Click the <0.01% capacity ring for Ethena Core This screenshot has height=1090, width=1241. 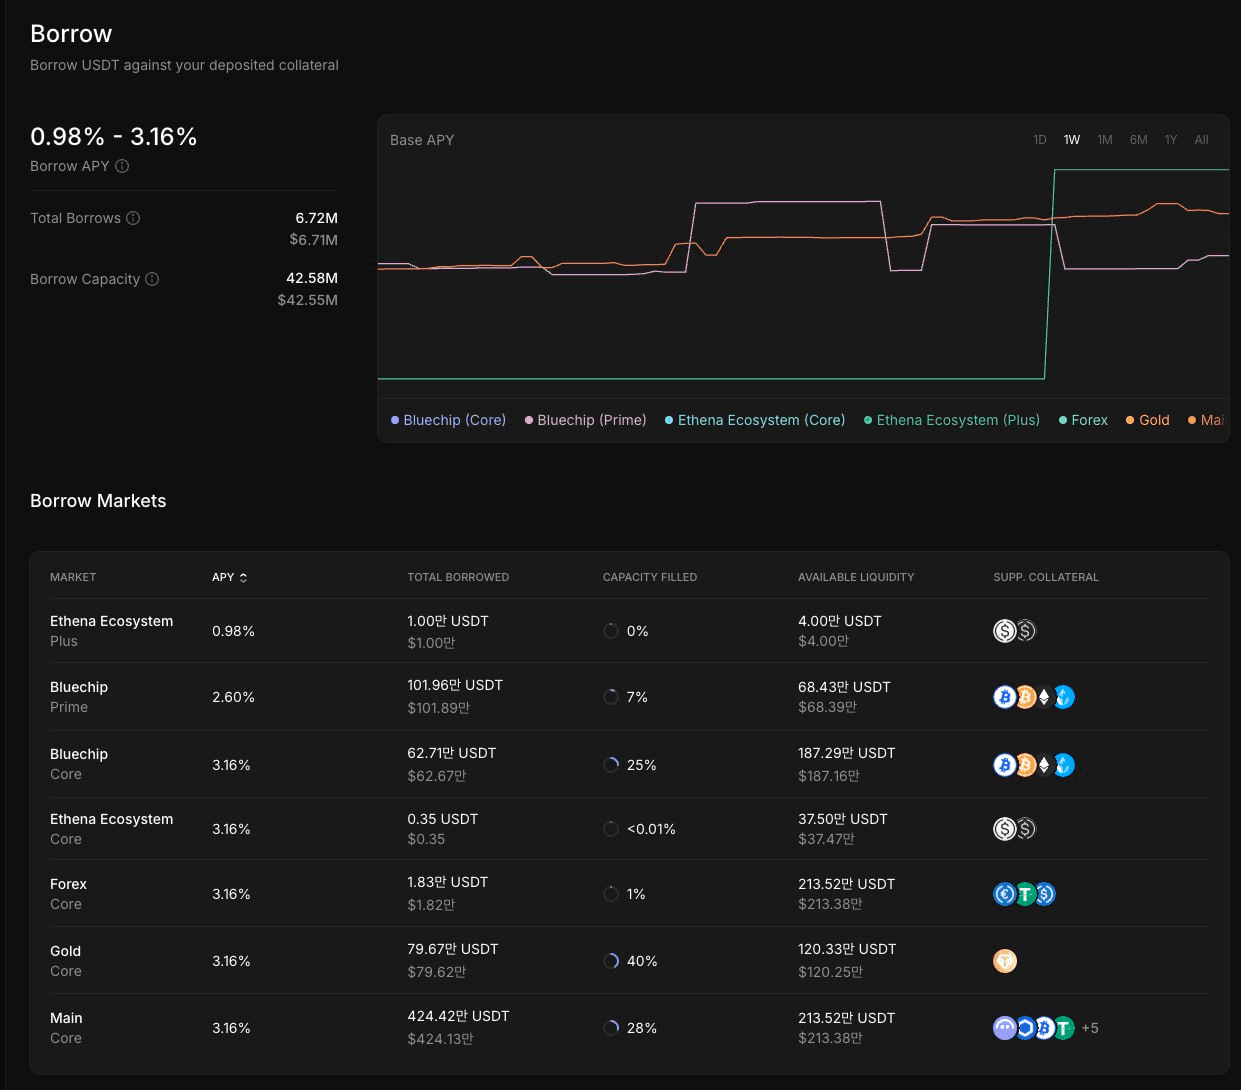(x=611, y=829)
